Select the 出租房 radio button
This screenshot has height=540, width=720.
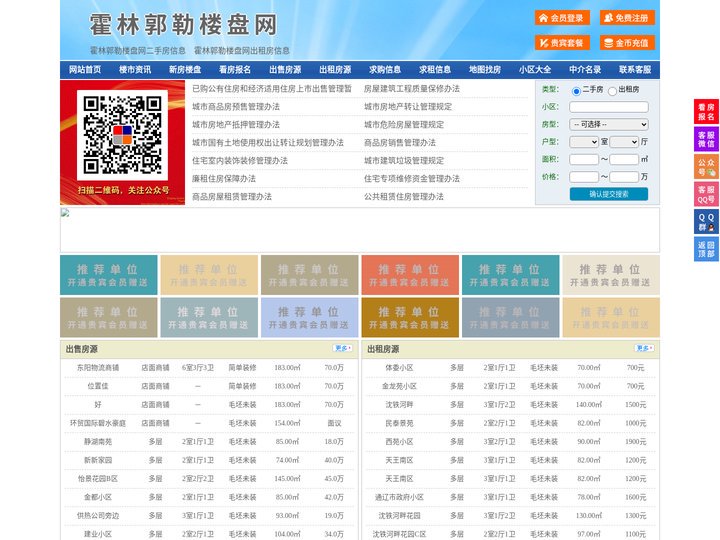click(612, 91)
